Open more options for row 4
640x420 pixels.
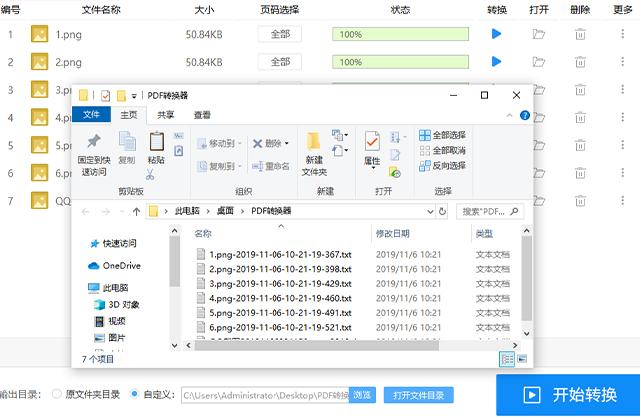tap(622, 117)
